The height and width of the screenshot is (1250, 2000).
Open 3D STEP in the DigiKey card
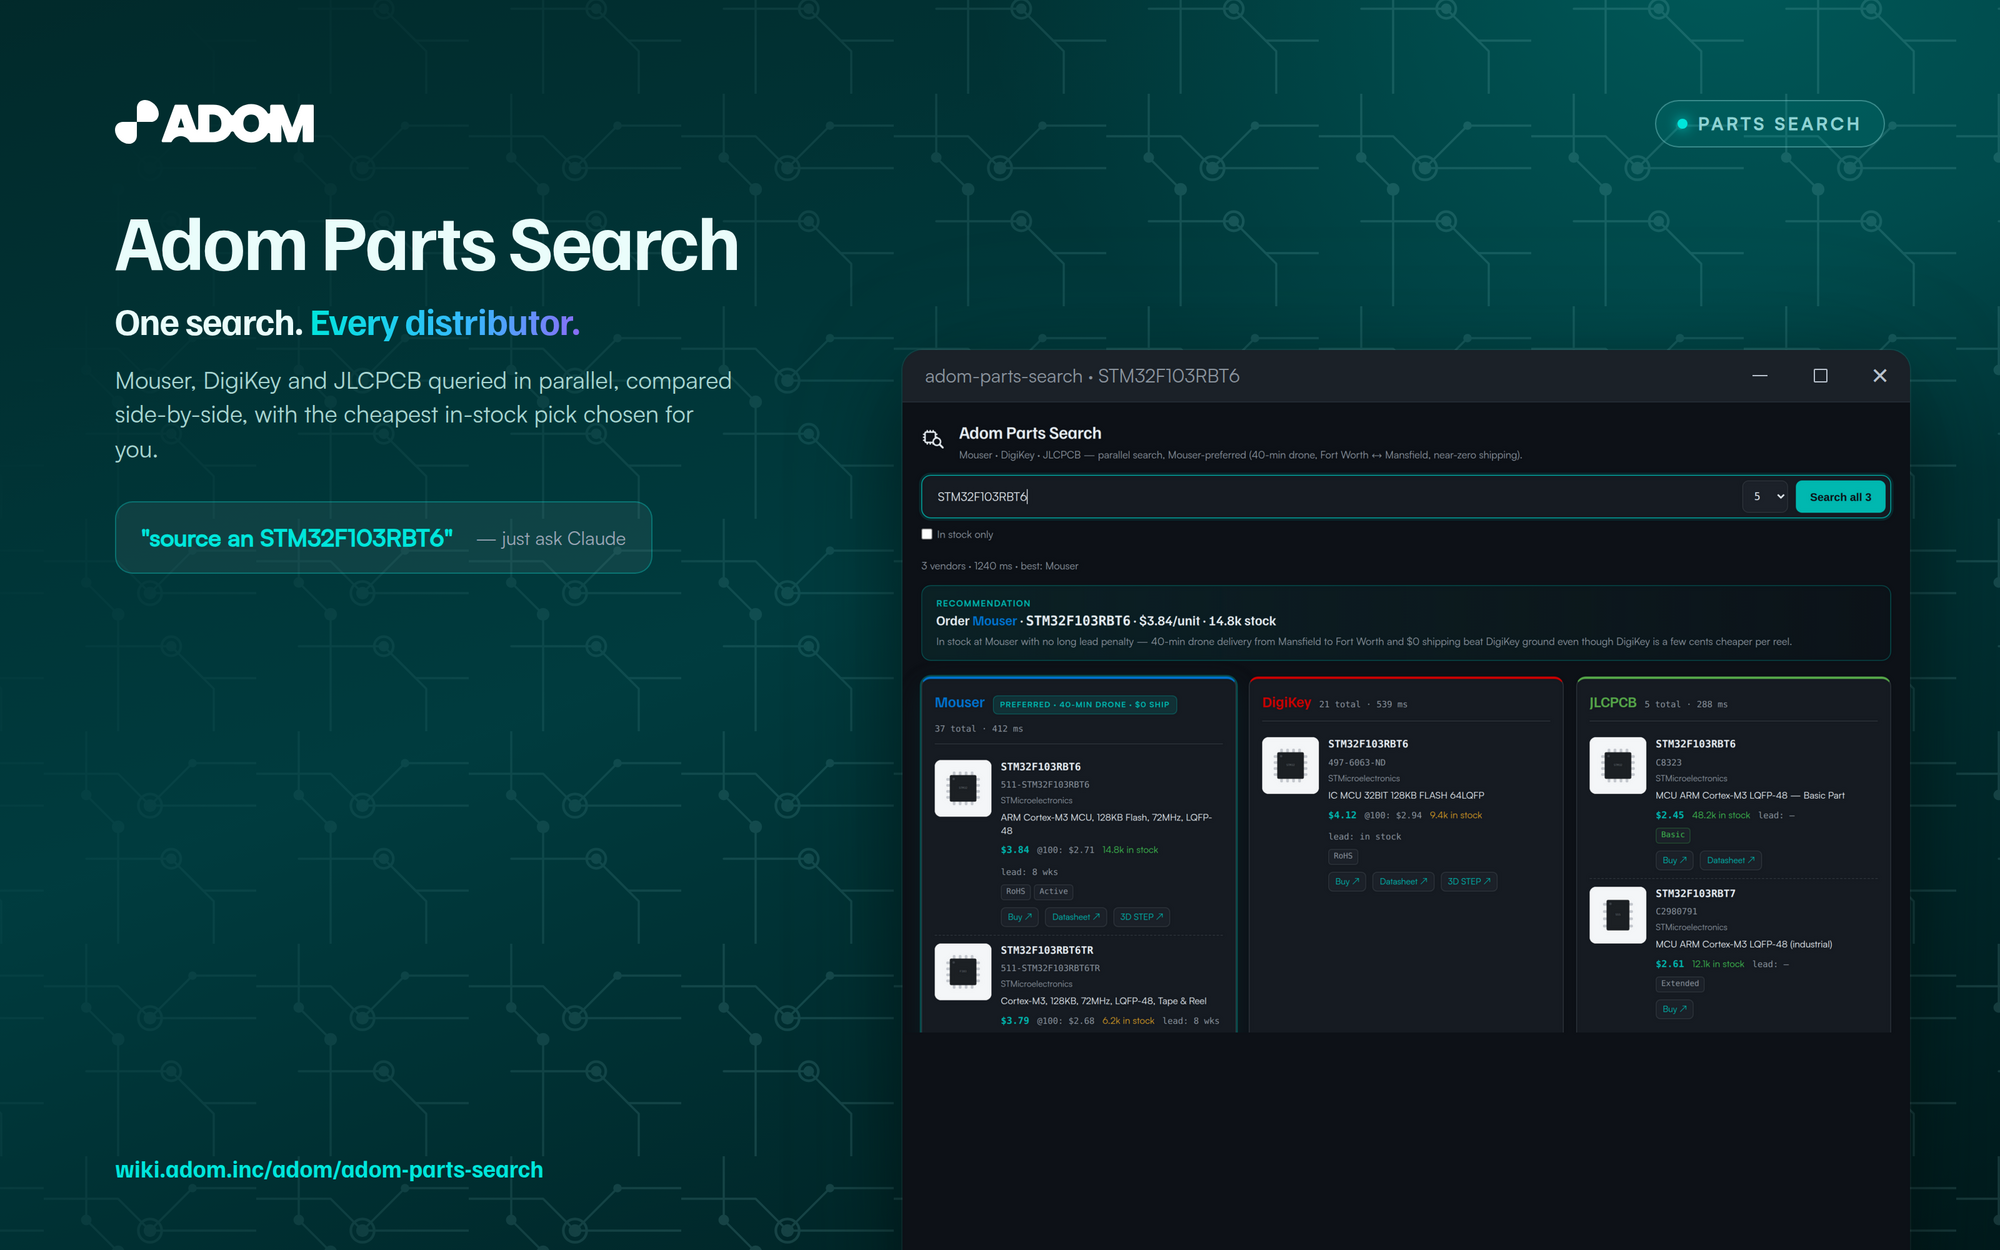pos(1469,882)
